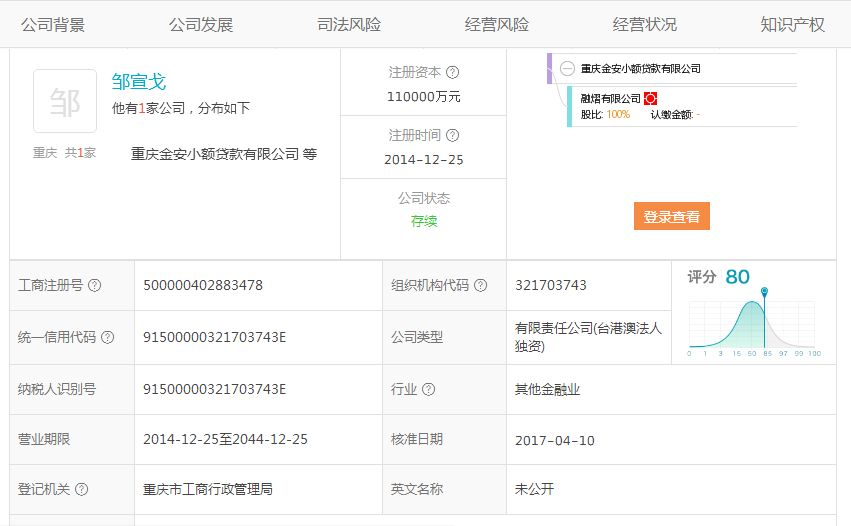Screen dimensions: 851x526
Task: Open help icon beside 统一信用代码
Action: tap(107, 337)
